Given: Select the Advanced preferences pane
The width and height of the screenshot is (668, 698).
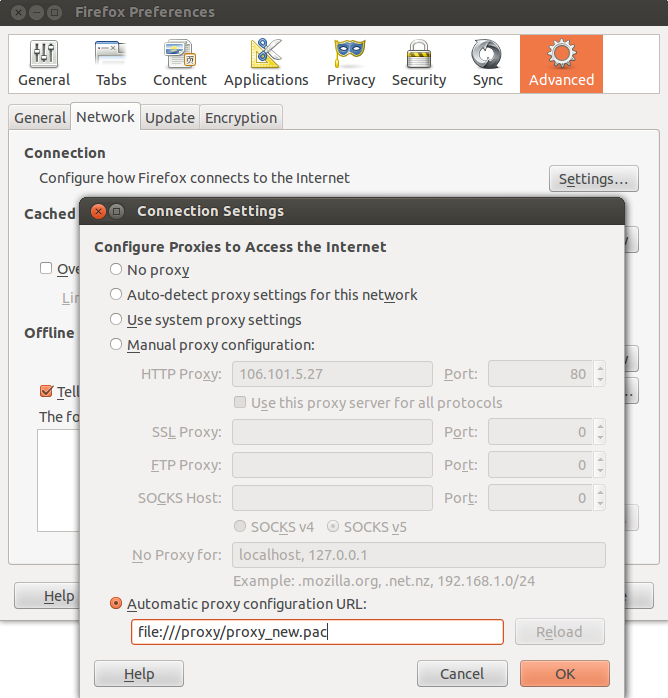Looking at the screenshot, I should 561,64.
